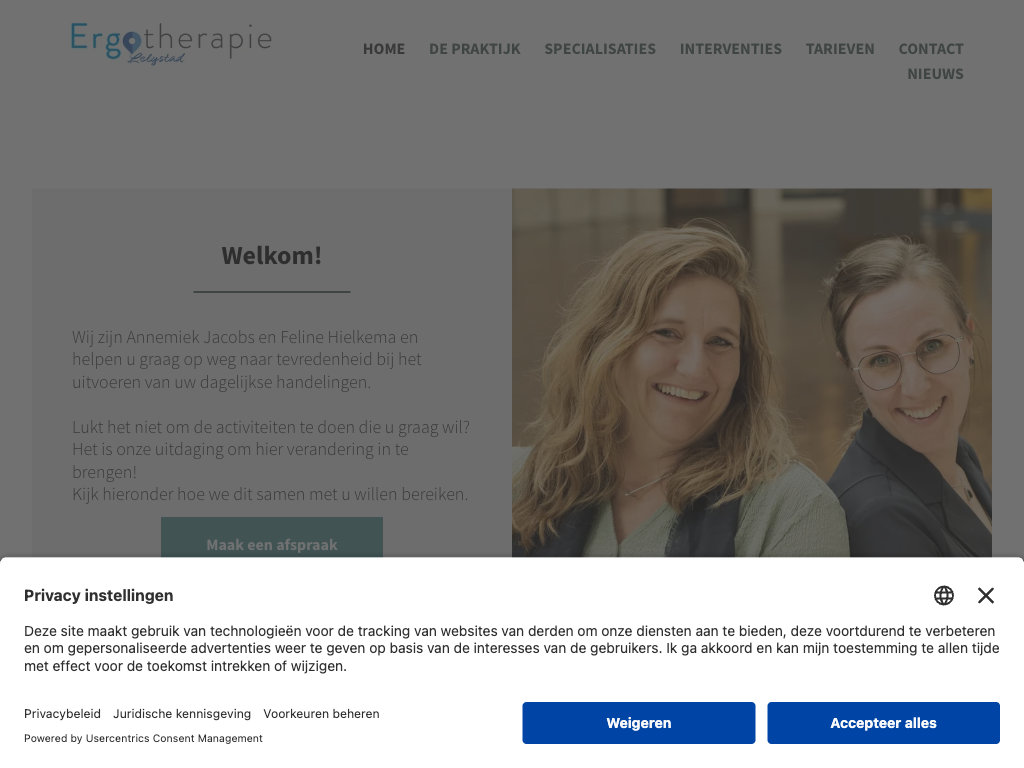Select NIEUWS in the navigation

935,74
